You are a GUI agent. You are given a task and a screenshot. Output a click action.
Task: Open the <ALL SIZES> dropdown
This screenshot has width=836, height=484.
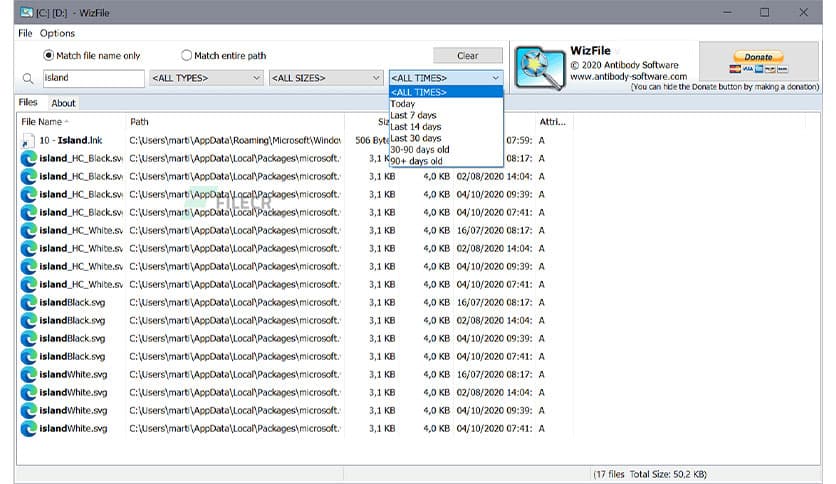326,78
